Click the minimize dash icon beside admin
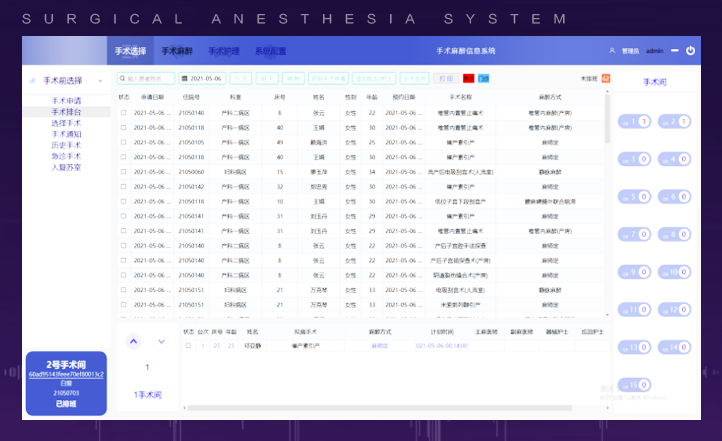 [673, 50]
